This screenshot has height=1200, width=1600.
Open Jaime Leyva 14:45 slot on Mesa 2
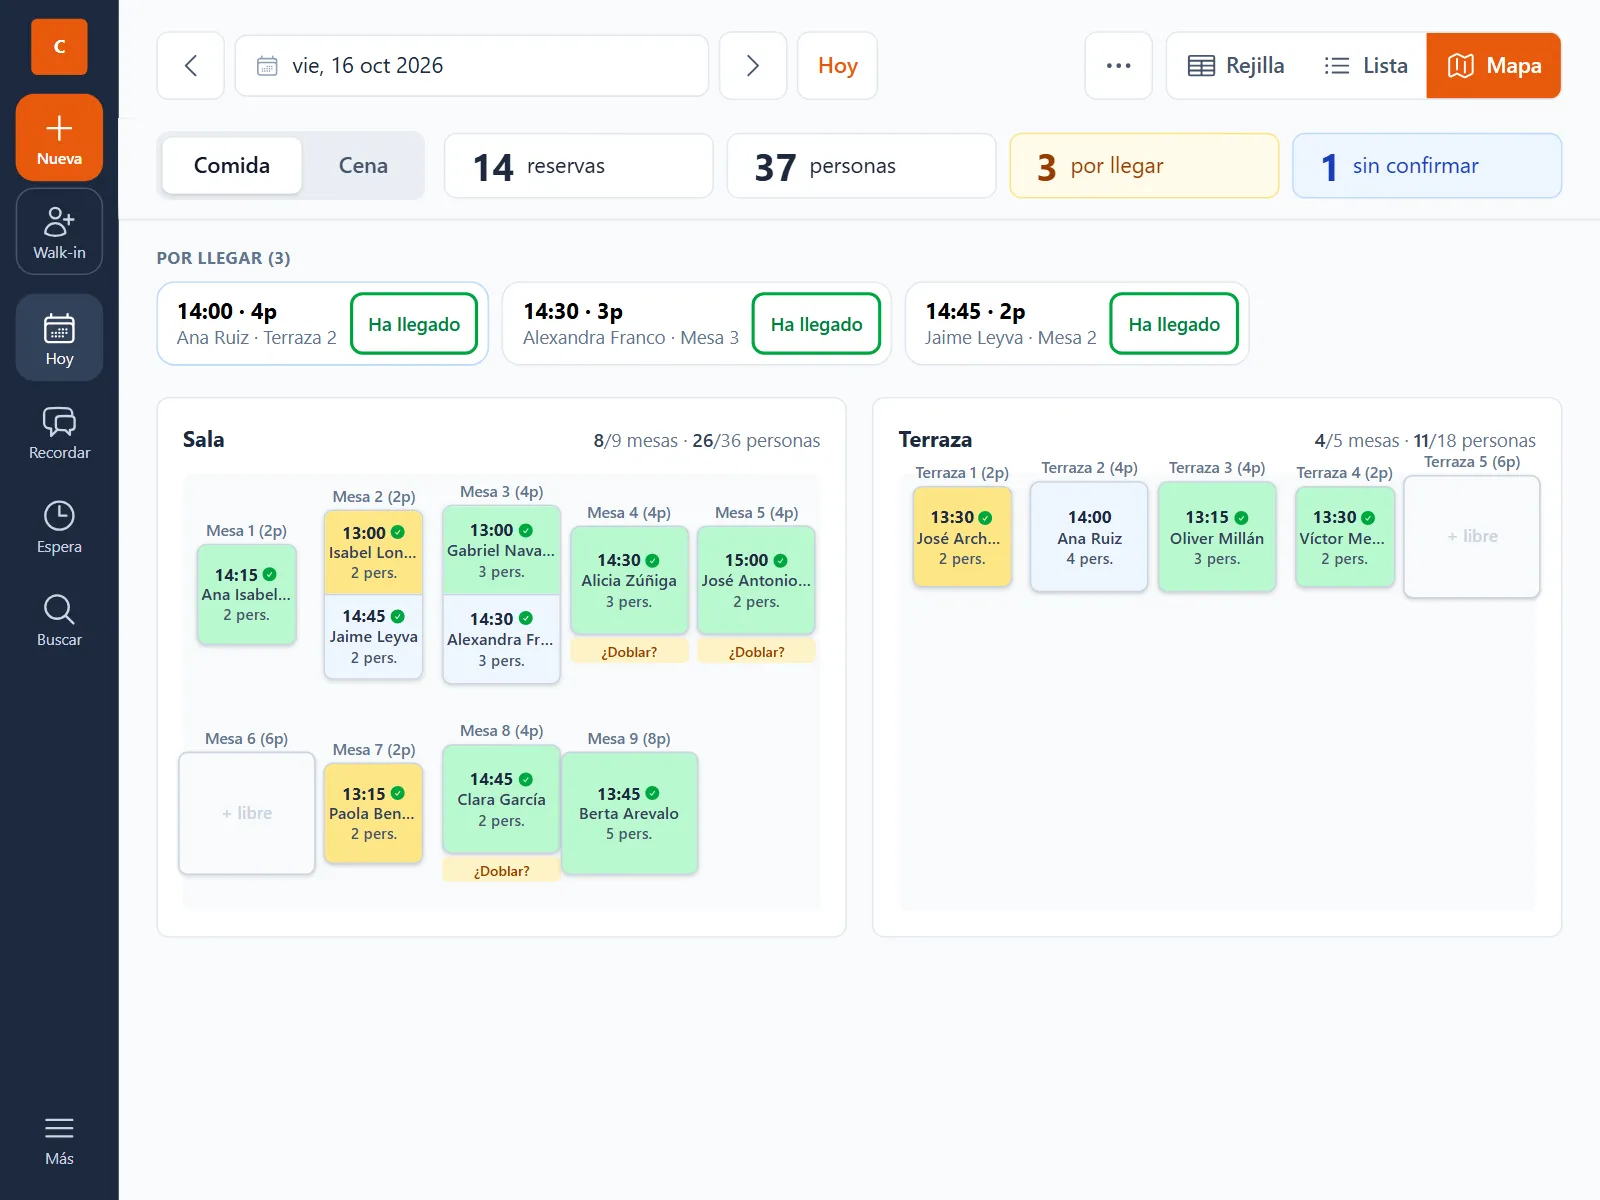[x=373, y=637]
